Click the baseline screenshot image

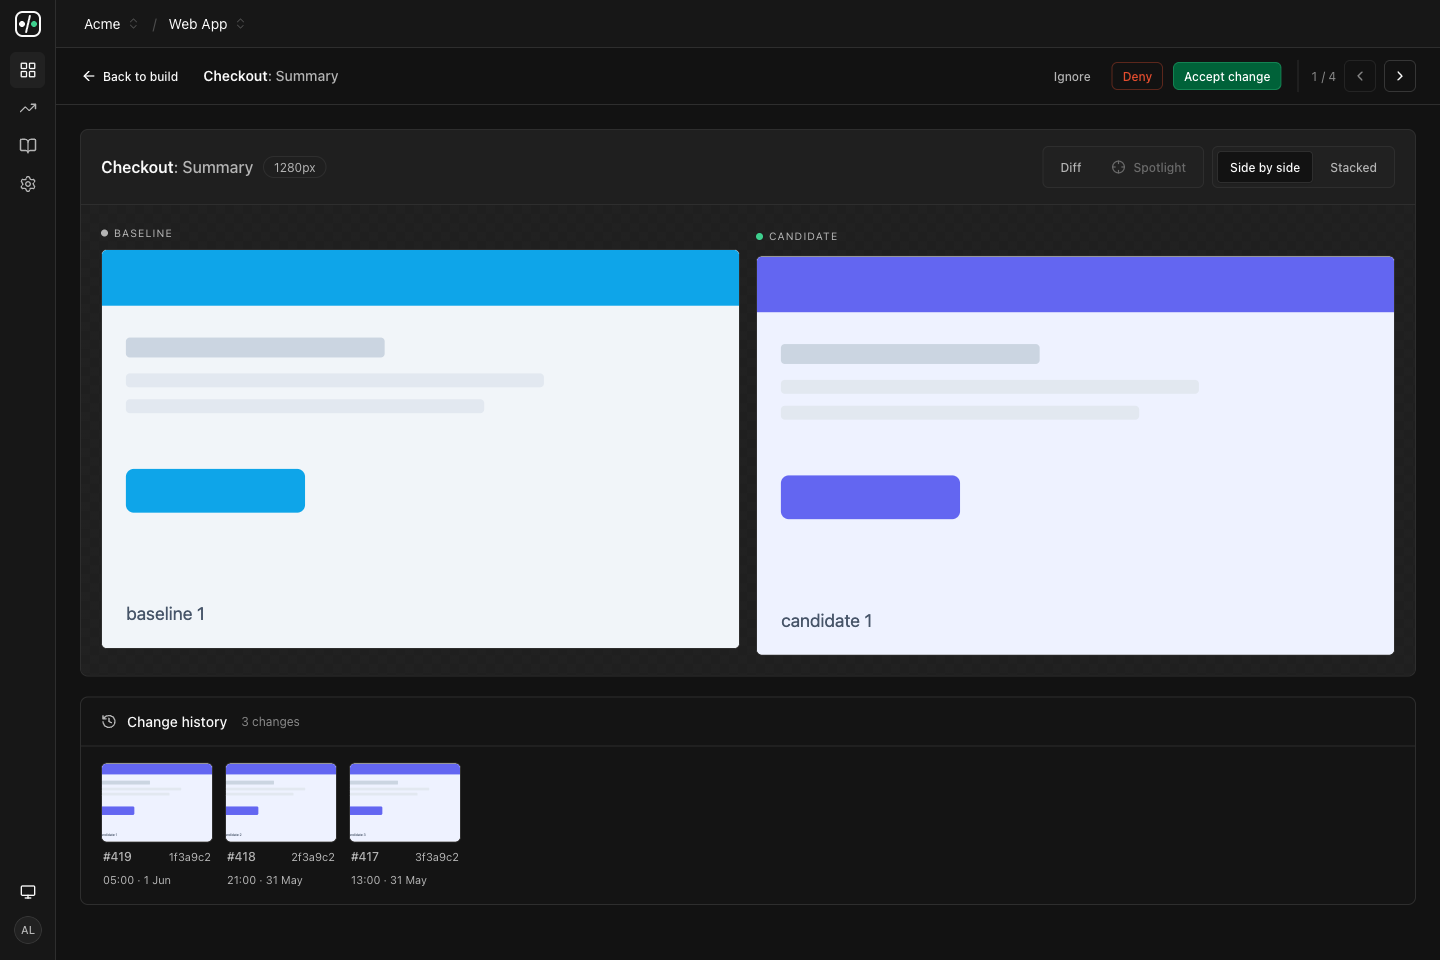420,449
